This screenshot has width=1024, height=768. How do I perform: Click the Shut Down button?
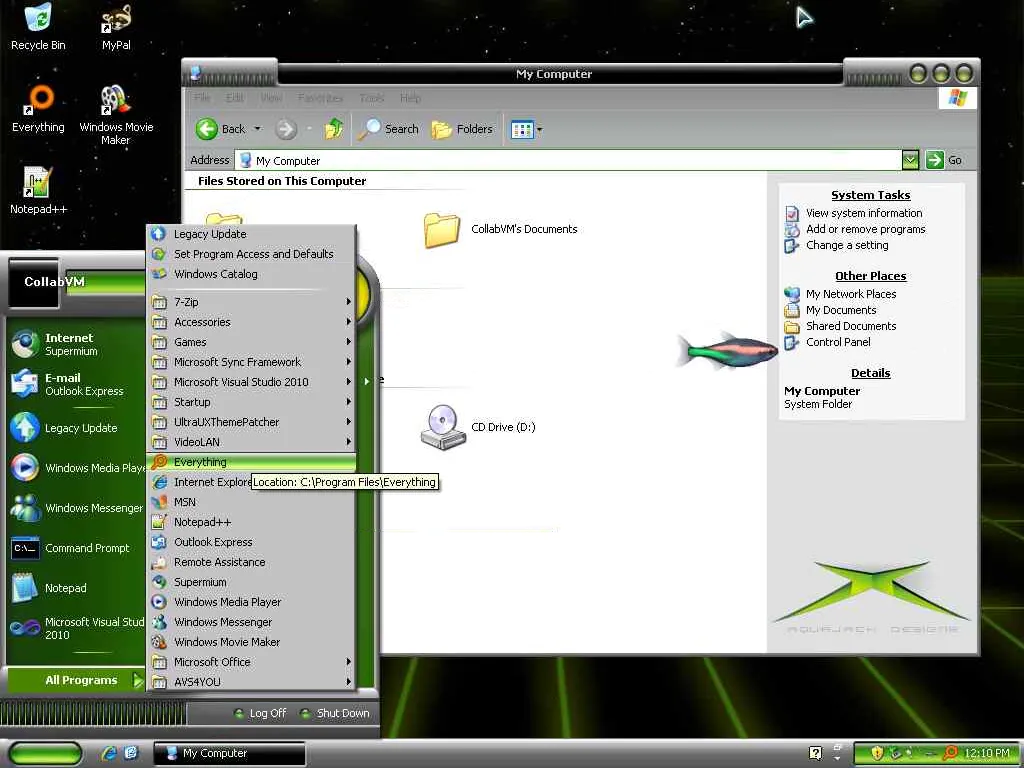(335, 713)
